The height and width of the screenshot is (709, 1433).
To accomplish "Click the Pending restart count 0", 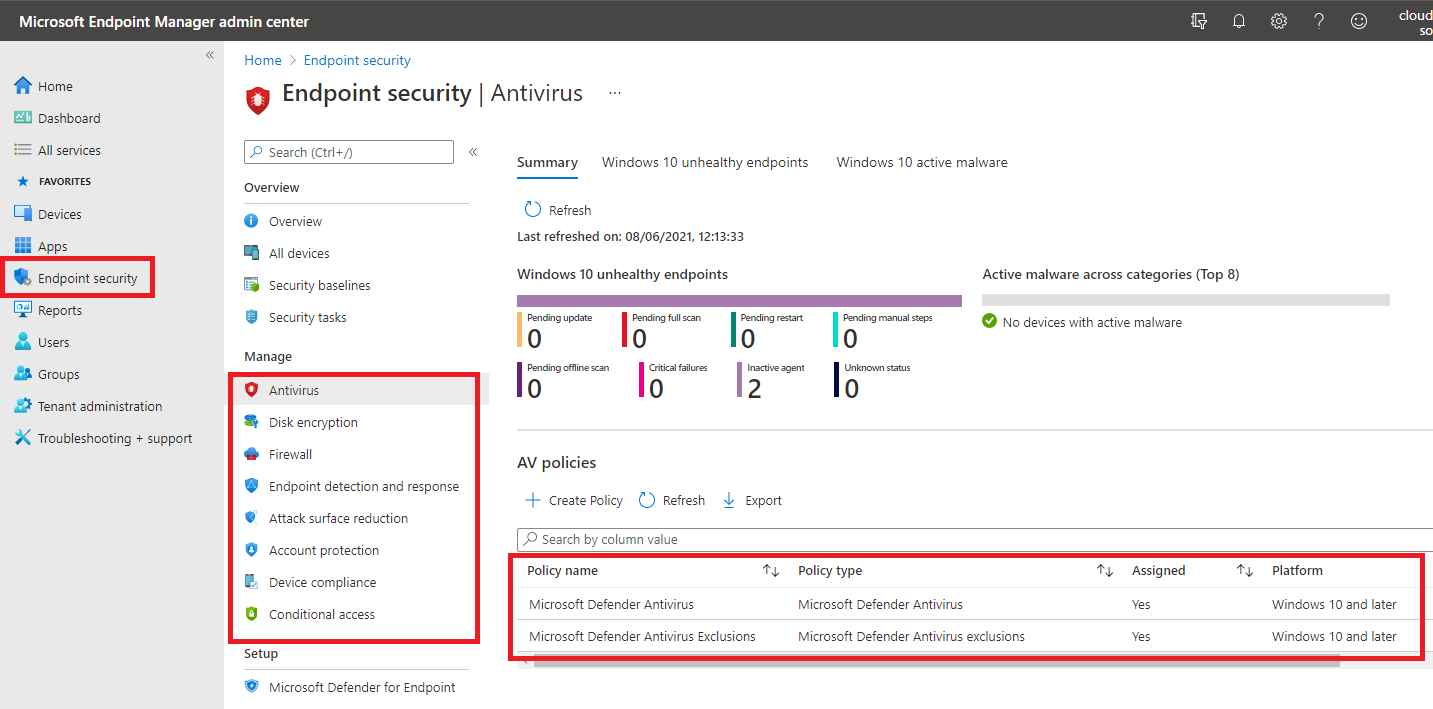I will [x=748, y=338].
